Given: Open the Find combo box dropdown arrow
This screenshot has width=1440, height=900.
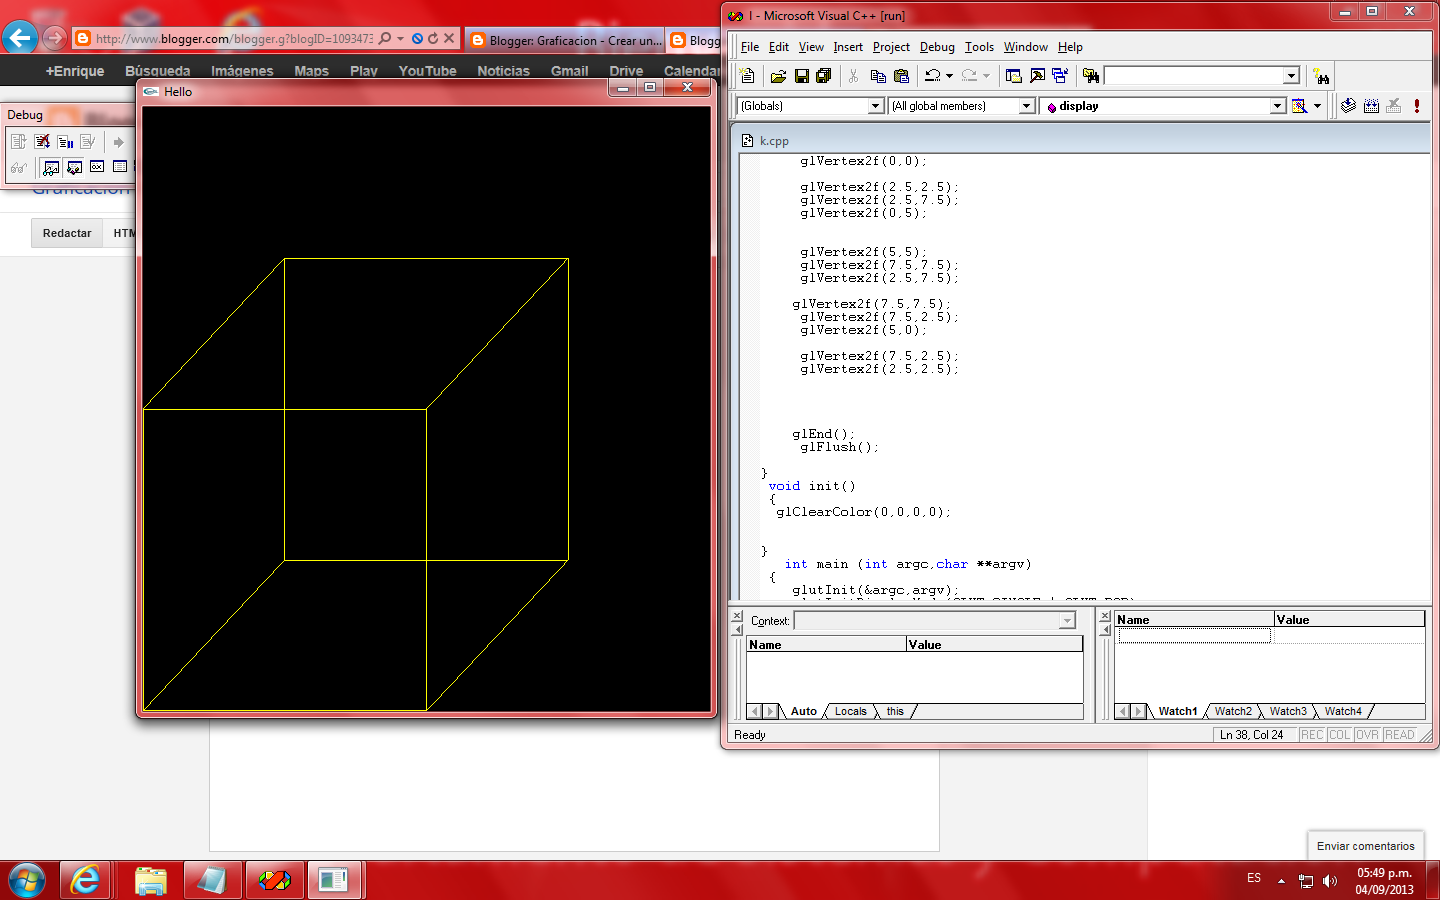Looking at the screenshot, I should point(1291,76).
